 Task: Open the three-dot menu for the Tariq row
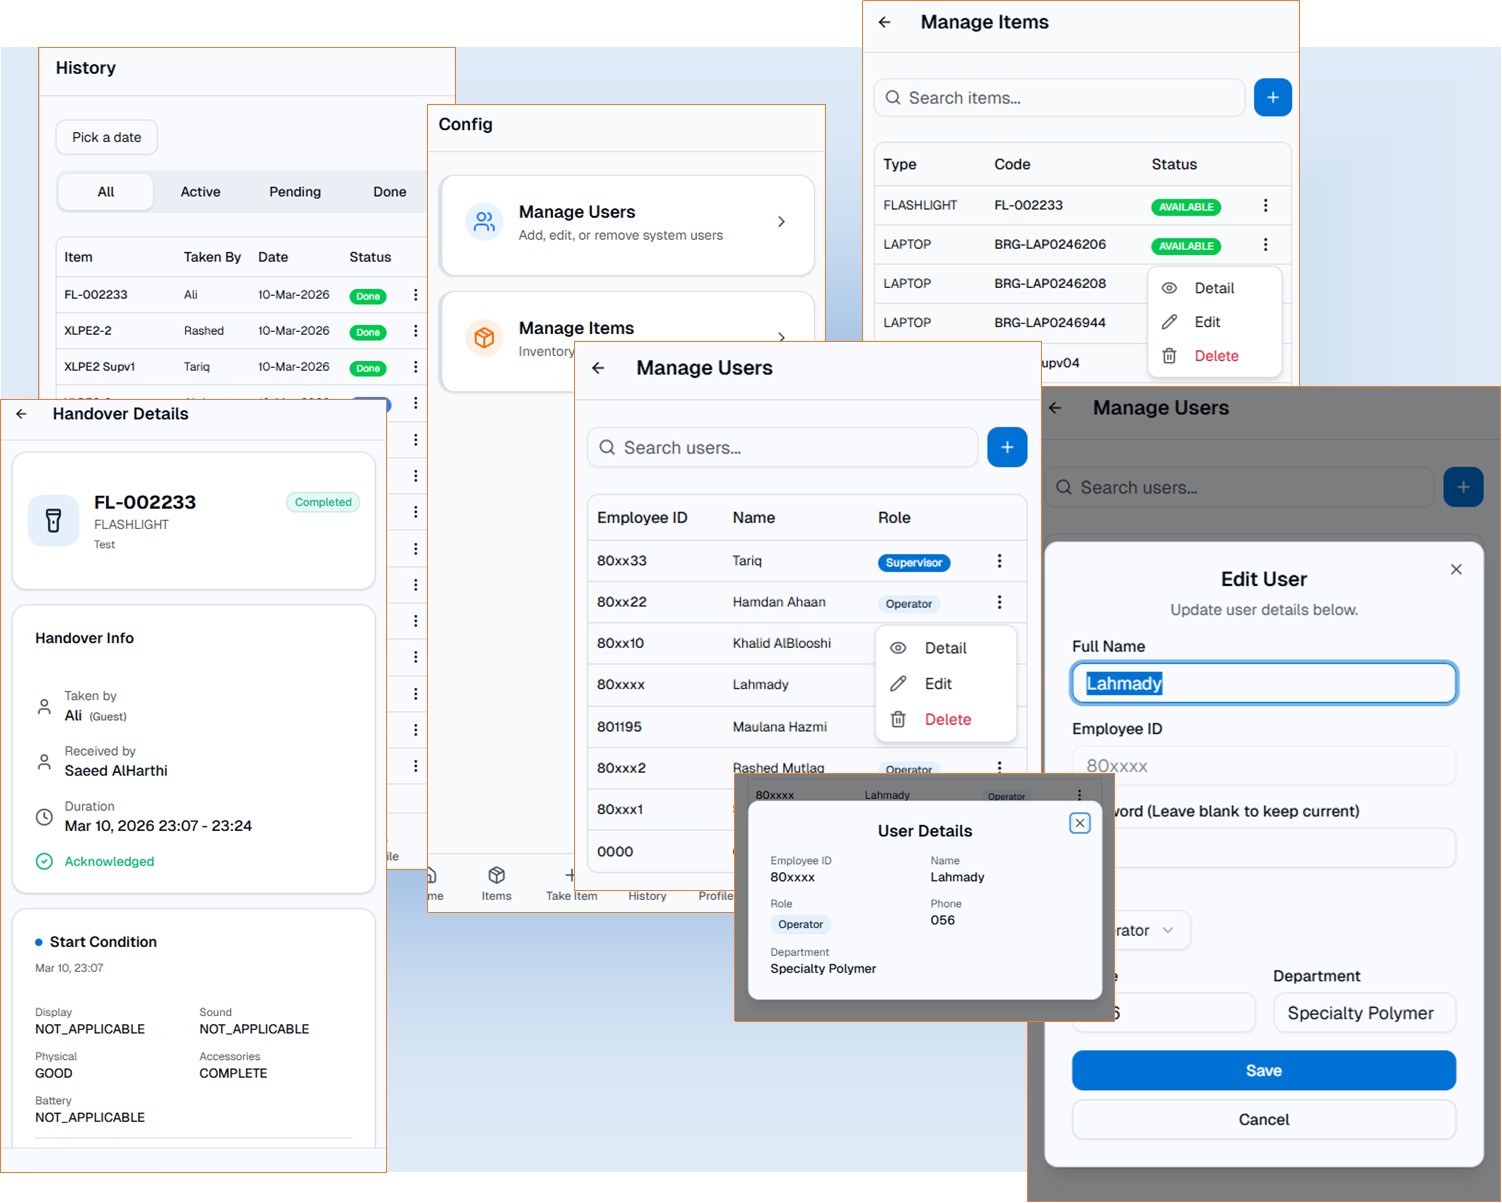998,561
